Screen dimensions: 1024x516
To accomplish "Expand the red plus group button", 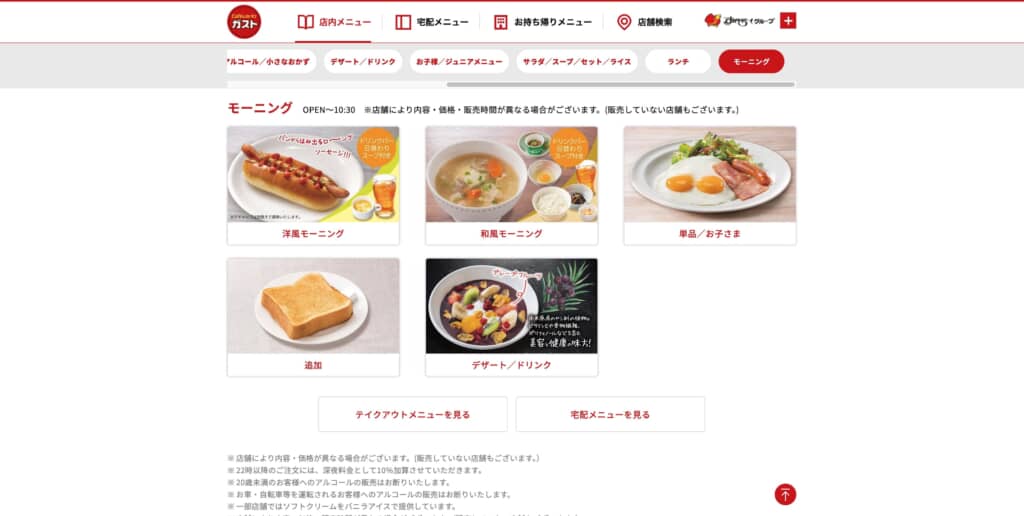I will click(788, 21).
